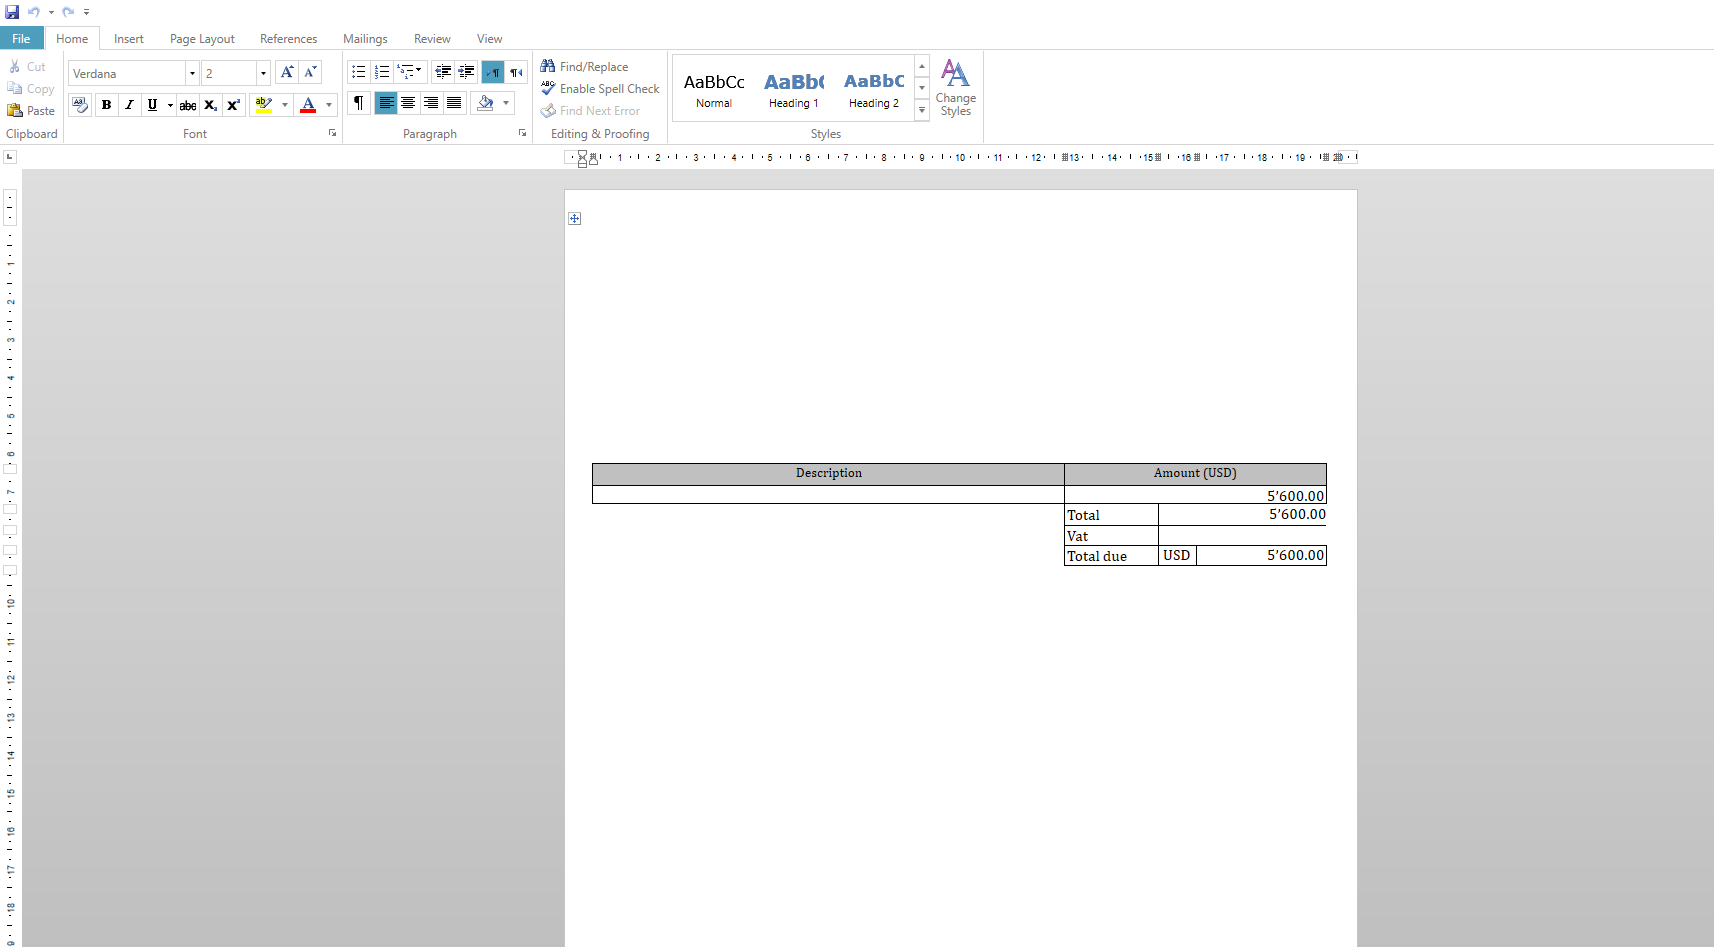1714x947 pixels.
Task: Apply text highlight color
Action: point(263,105)
